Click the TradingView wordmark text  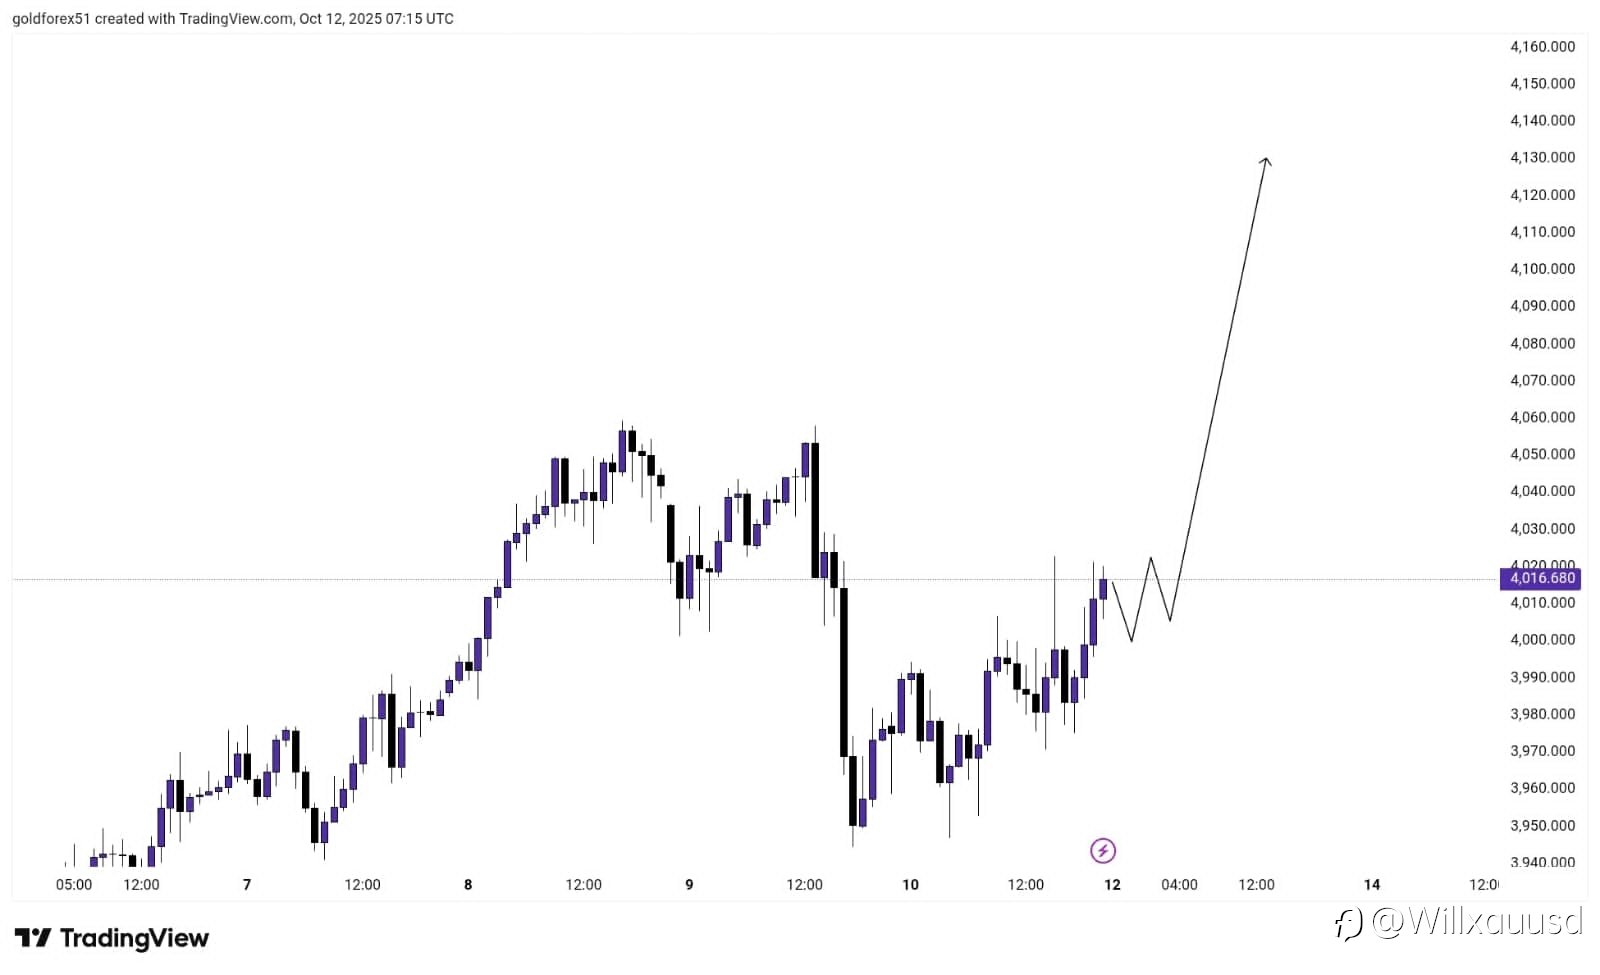click(134, 938)
